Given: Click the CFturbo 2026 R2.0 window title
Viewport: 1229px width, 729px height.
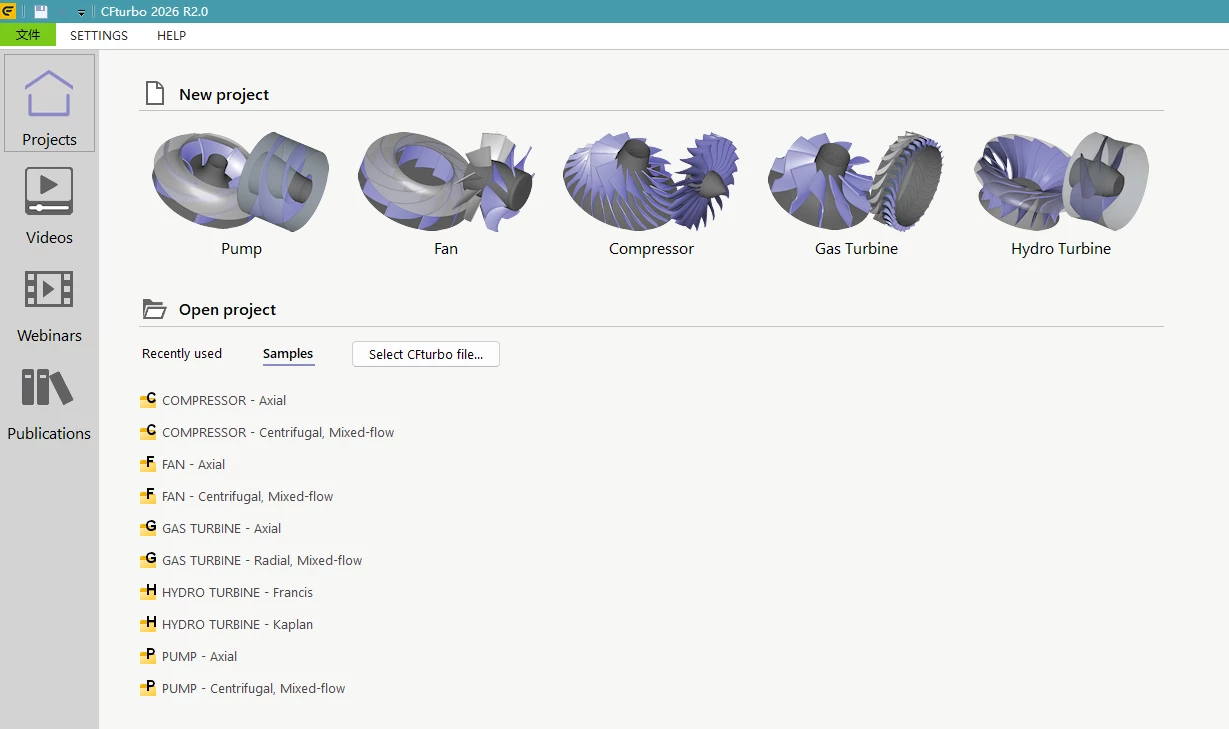Looking at the screenshot, I should 154,12.
